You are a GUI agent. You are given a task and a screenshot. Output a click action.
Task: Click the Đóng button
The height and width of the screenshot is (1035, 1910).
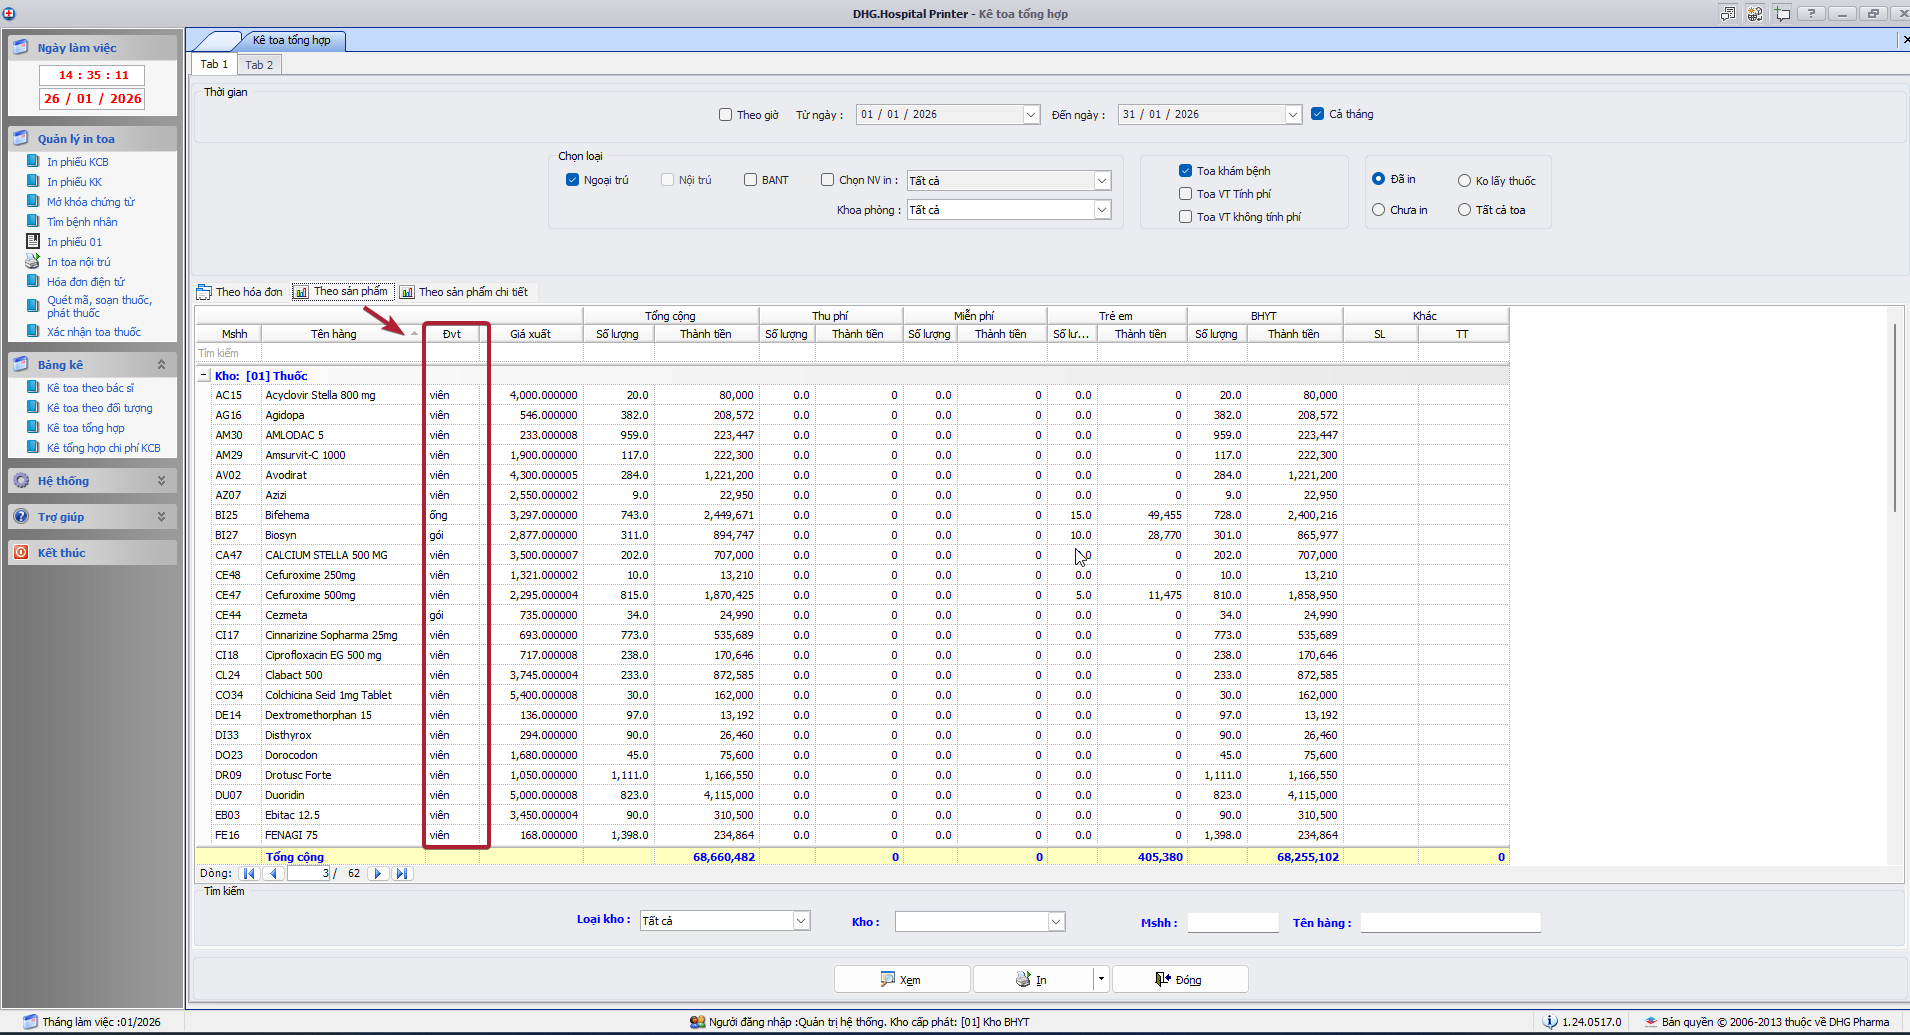pyautogui.click(x=1180, y=979)
